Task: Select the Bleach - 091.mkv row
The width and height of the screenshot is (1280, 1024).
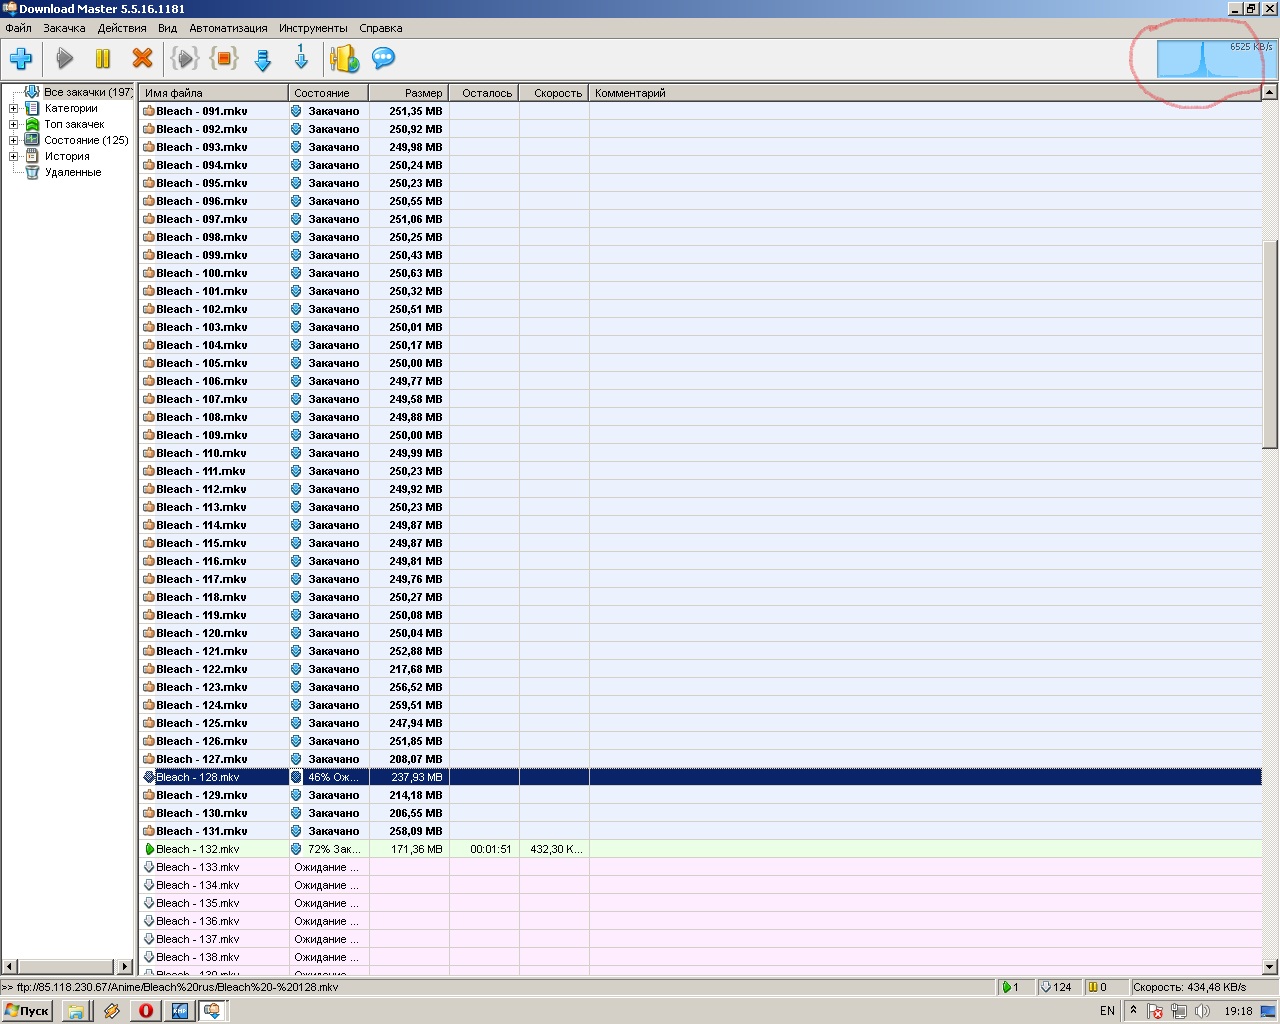Action: [x=700, y=111]
